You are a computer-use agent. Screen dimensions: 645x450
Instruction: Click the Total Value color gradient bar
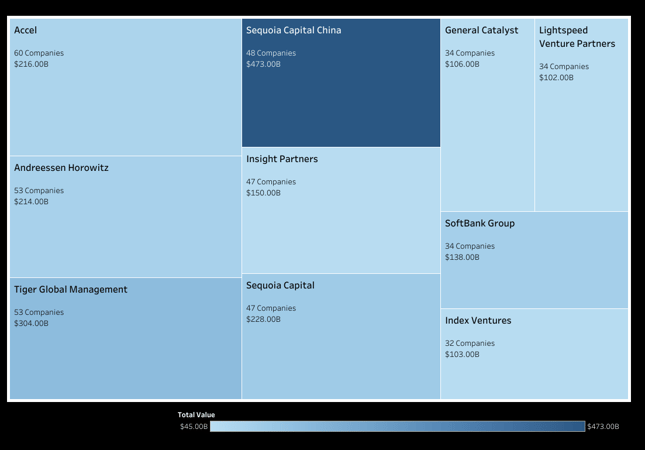point(397,426)
